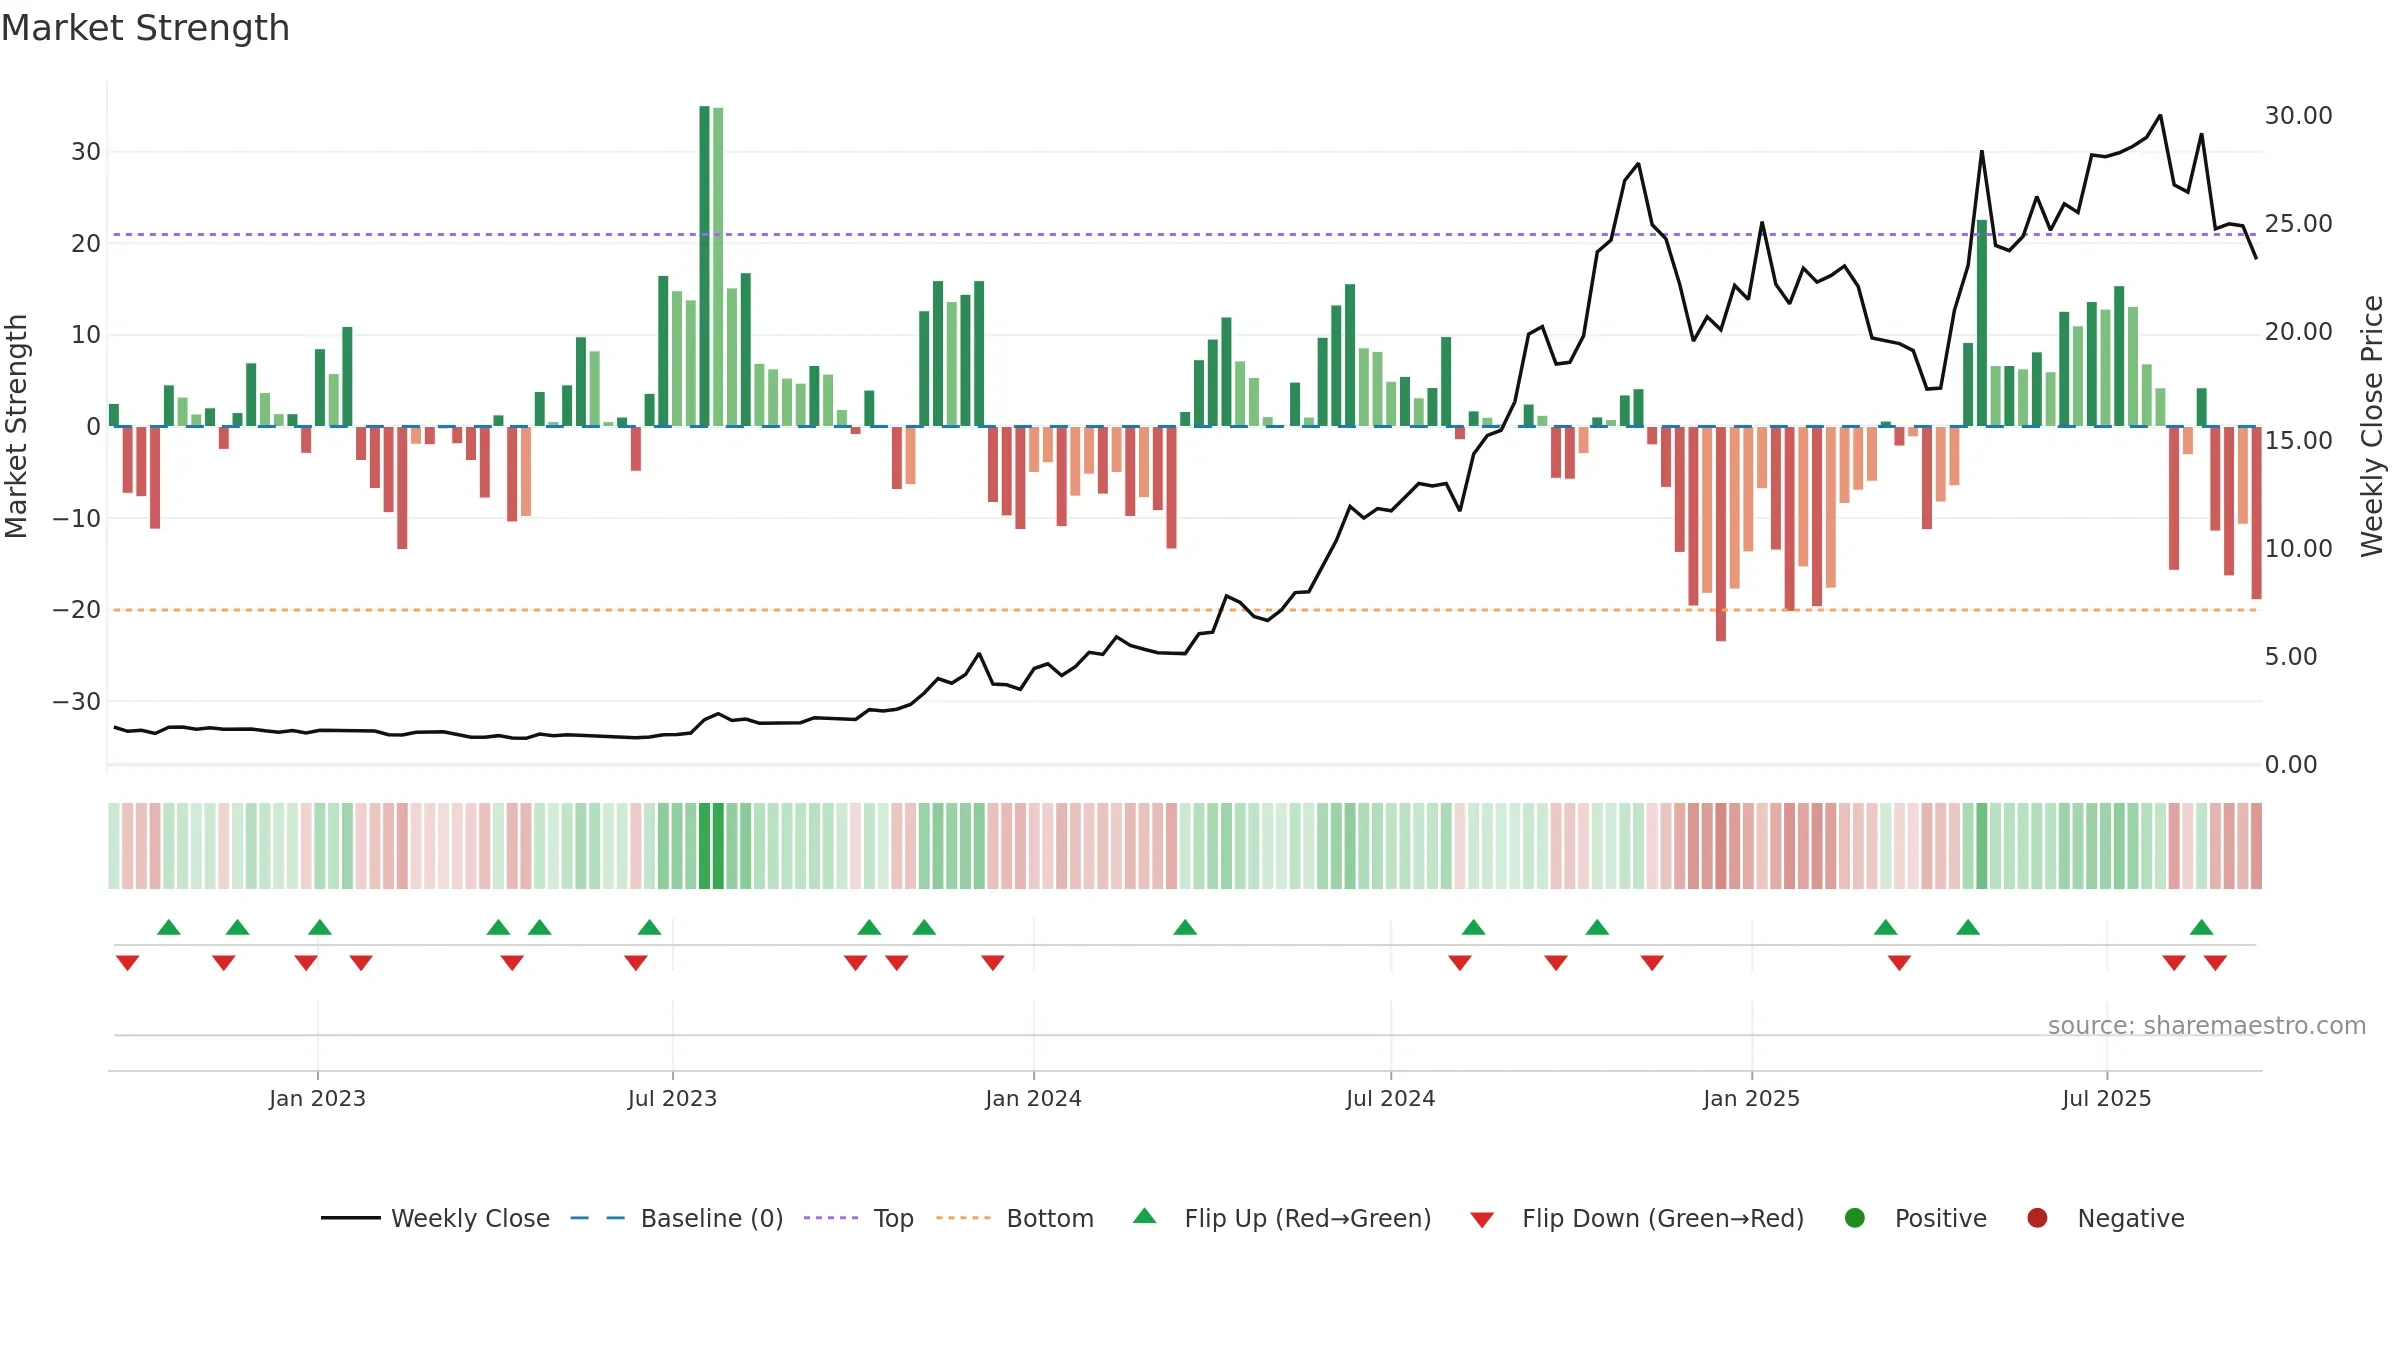
Task: Click the green Flip Up triangle icon in legend
Action: 1145,1216
